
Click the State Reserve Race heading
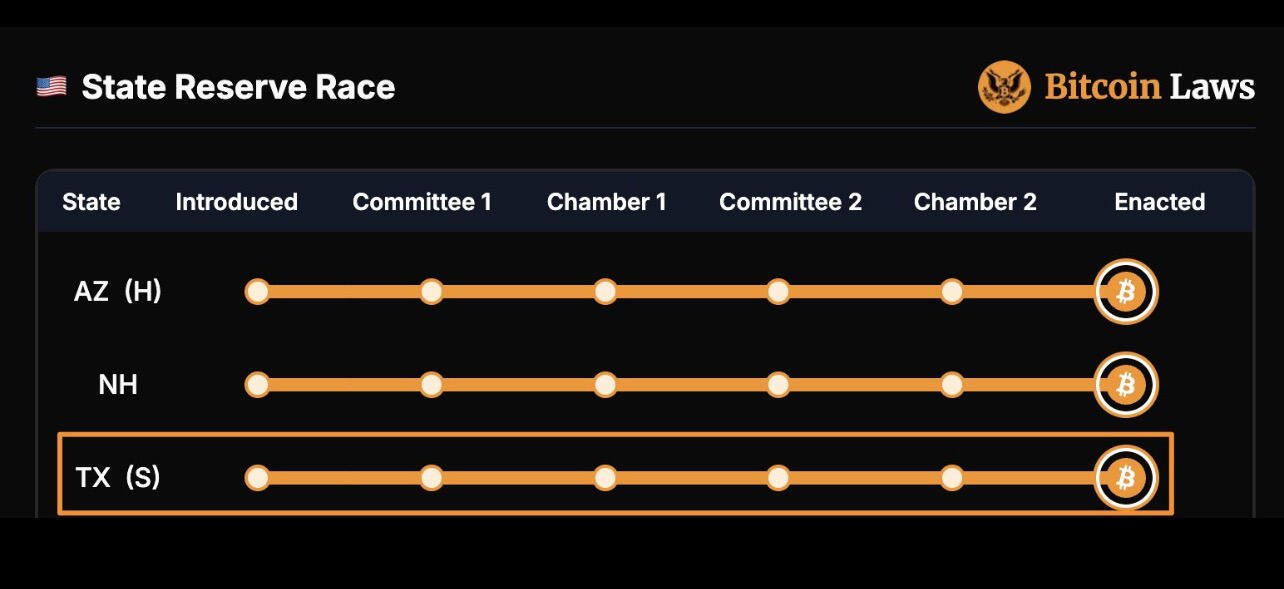tap(238, 87)
